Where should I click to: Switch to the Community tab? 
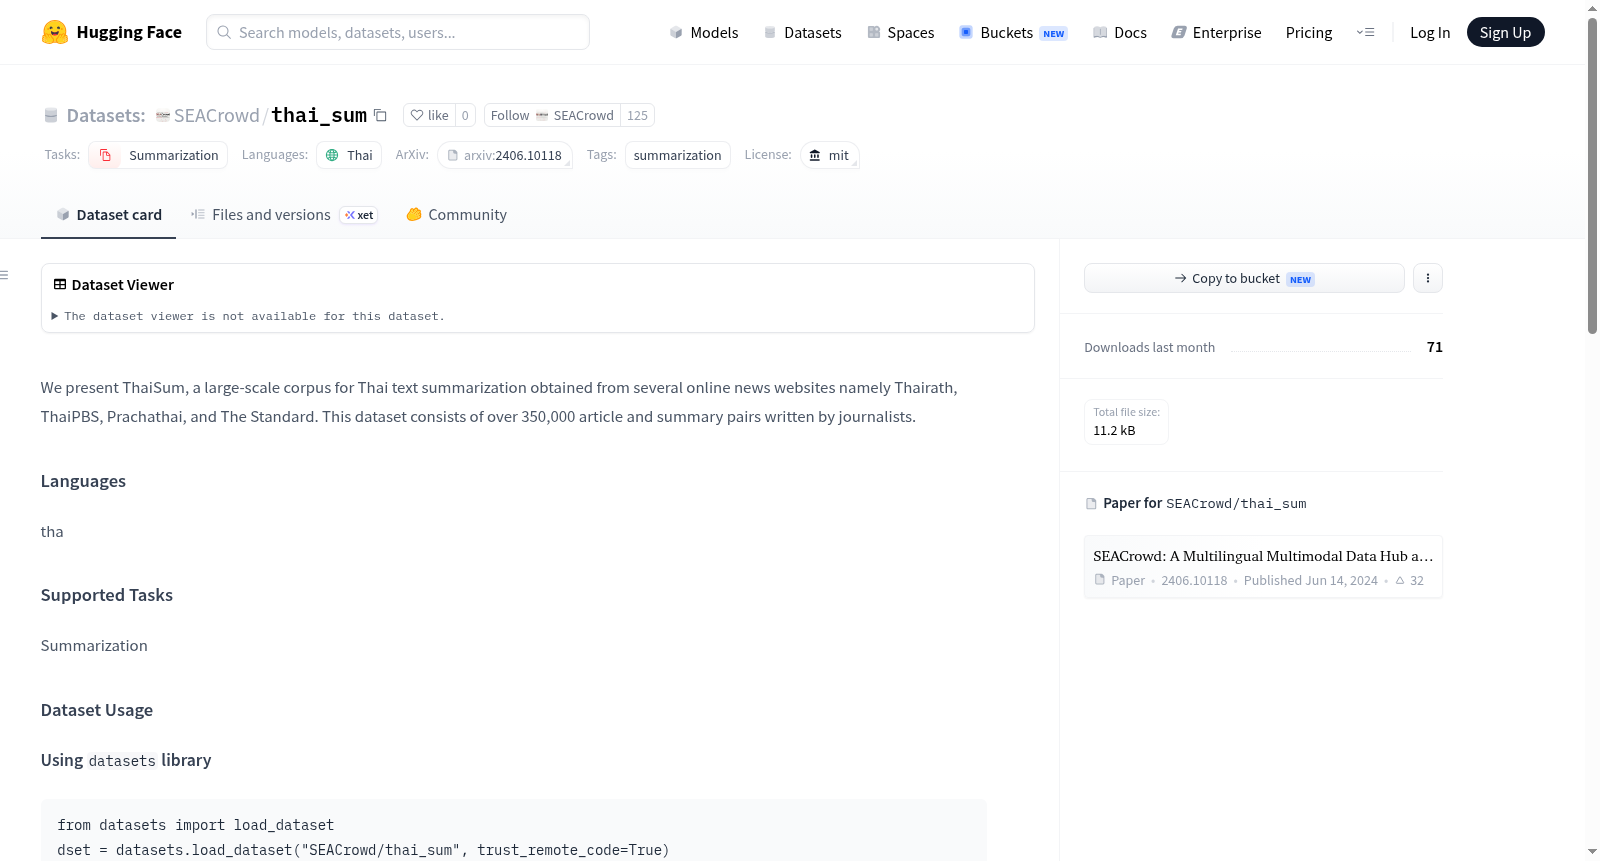pos(456,214)
